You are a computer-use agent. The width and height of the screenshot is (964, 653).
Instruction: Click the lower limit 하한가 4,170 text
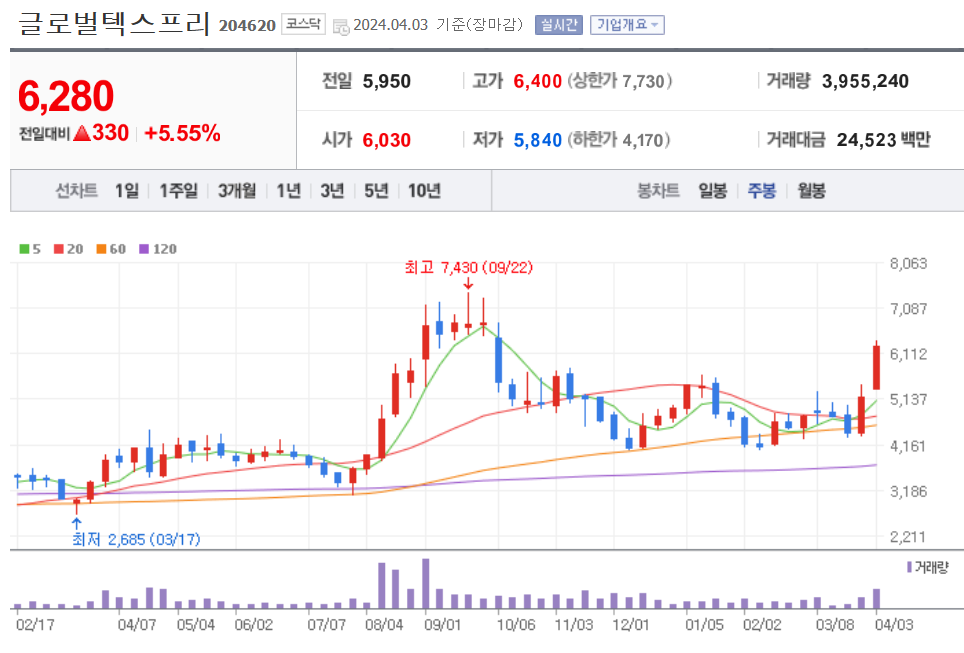tap(618, 140)
